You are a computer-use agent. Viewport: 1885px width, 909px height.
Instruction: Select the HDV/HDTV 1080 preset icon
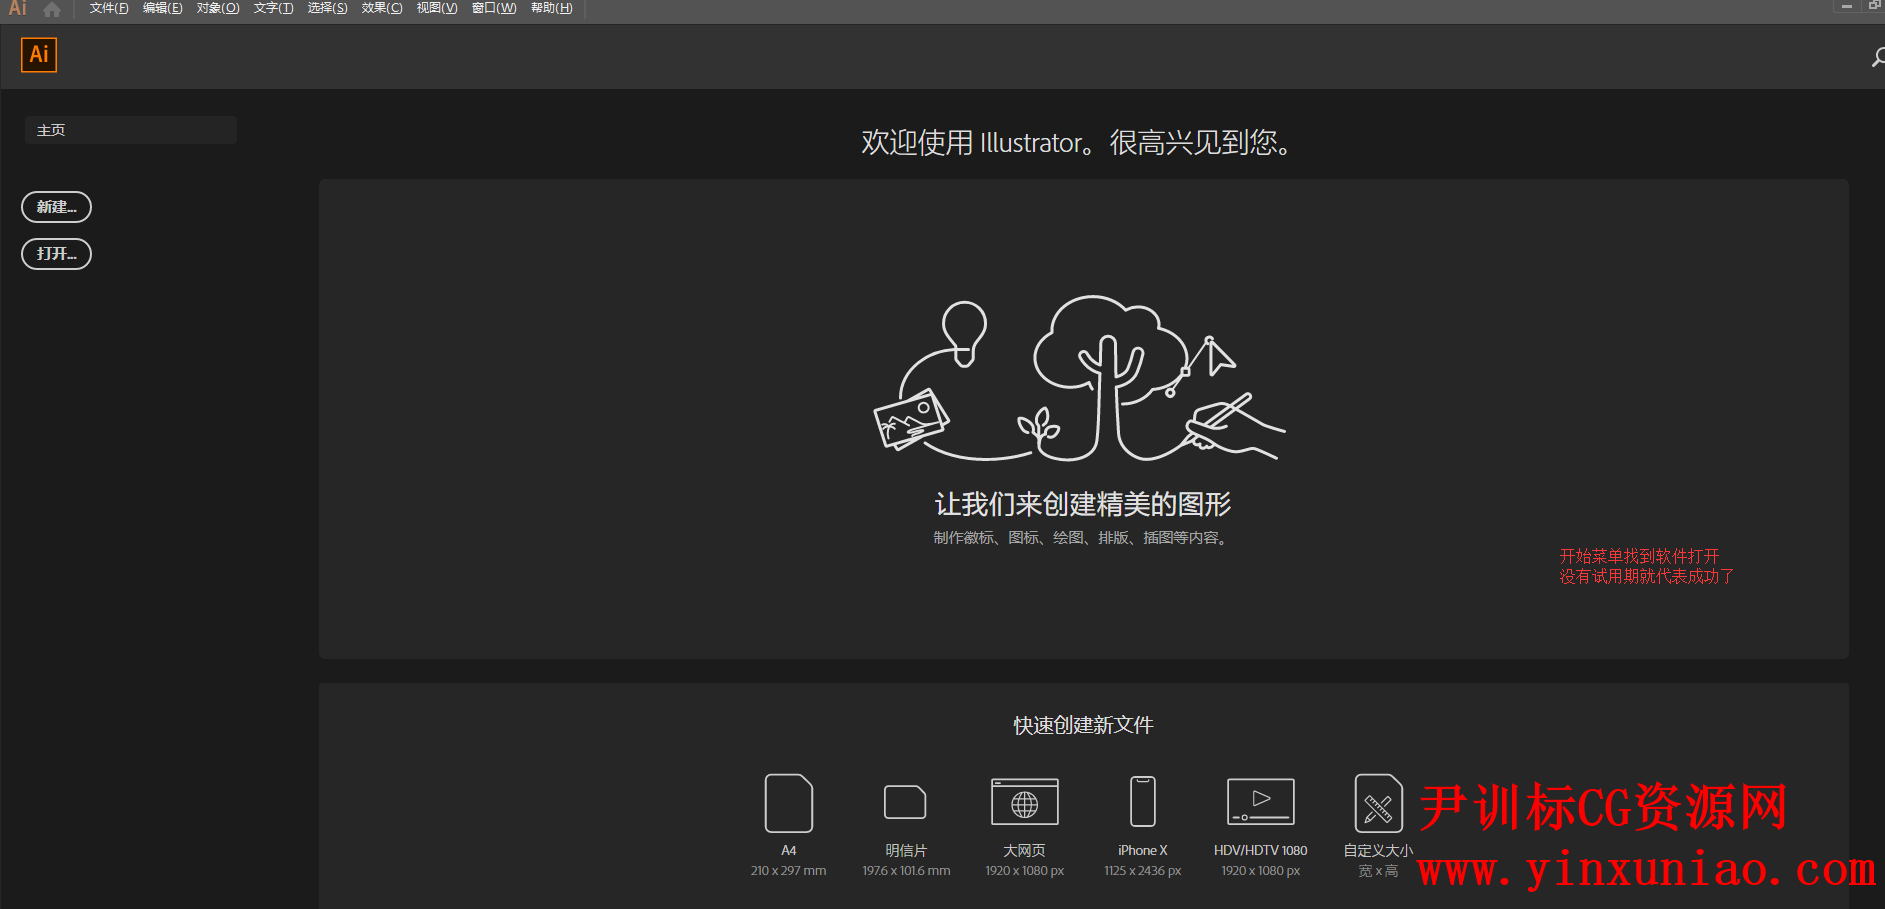1261,802
